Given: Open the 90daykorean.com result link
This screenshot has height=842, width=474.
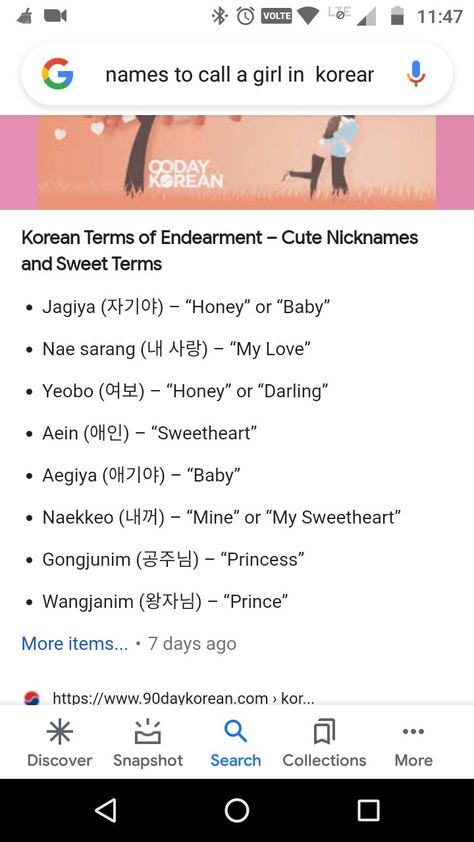Looking at the screenshot, I should click(x=184, y=699).
